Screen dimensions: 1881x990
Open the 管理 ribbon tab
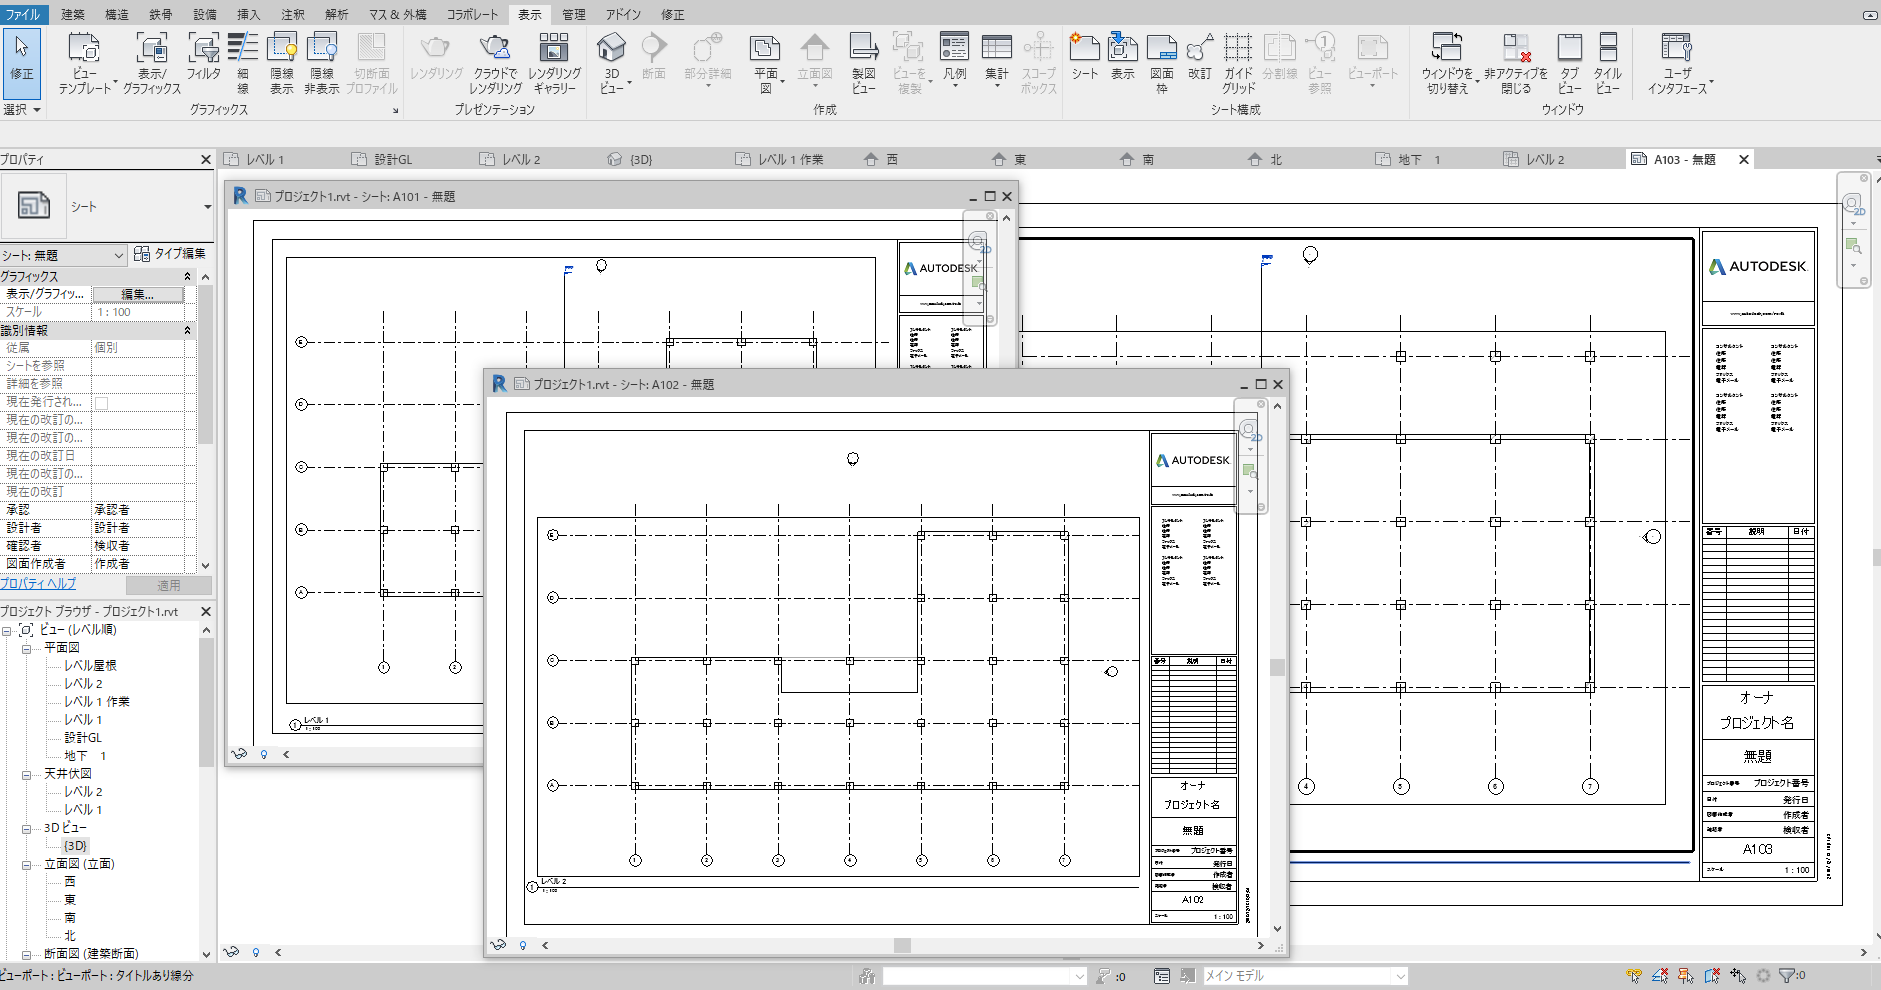tap(573, 14)
